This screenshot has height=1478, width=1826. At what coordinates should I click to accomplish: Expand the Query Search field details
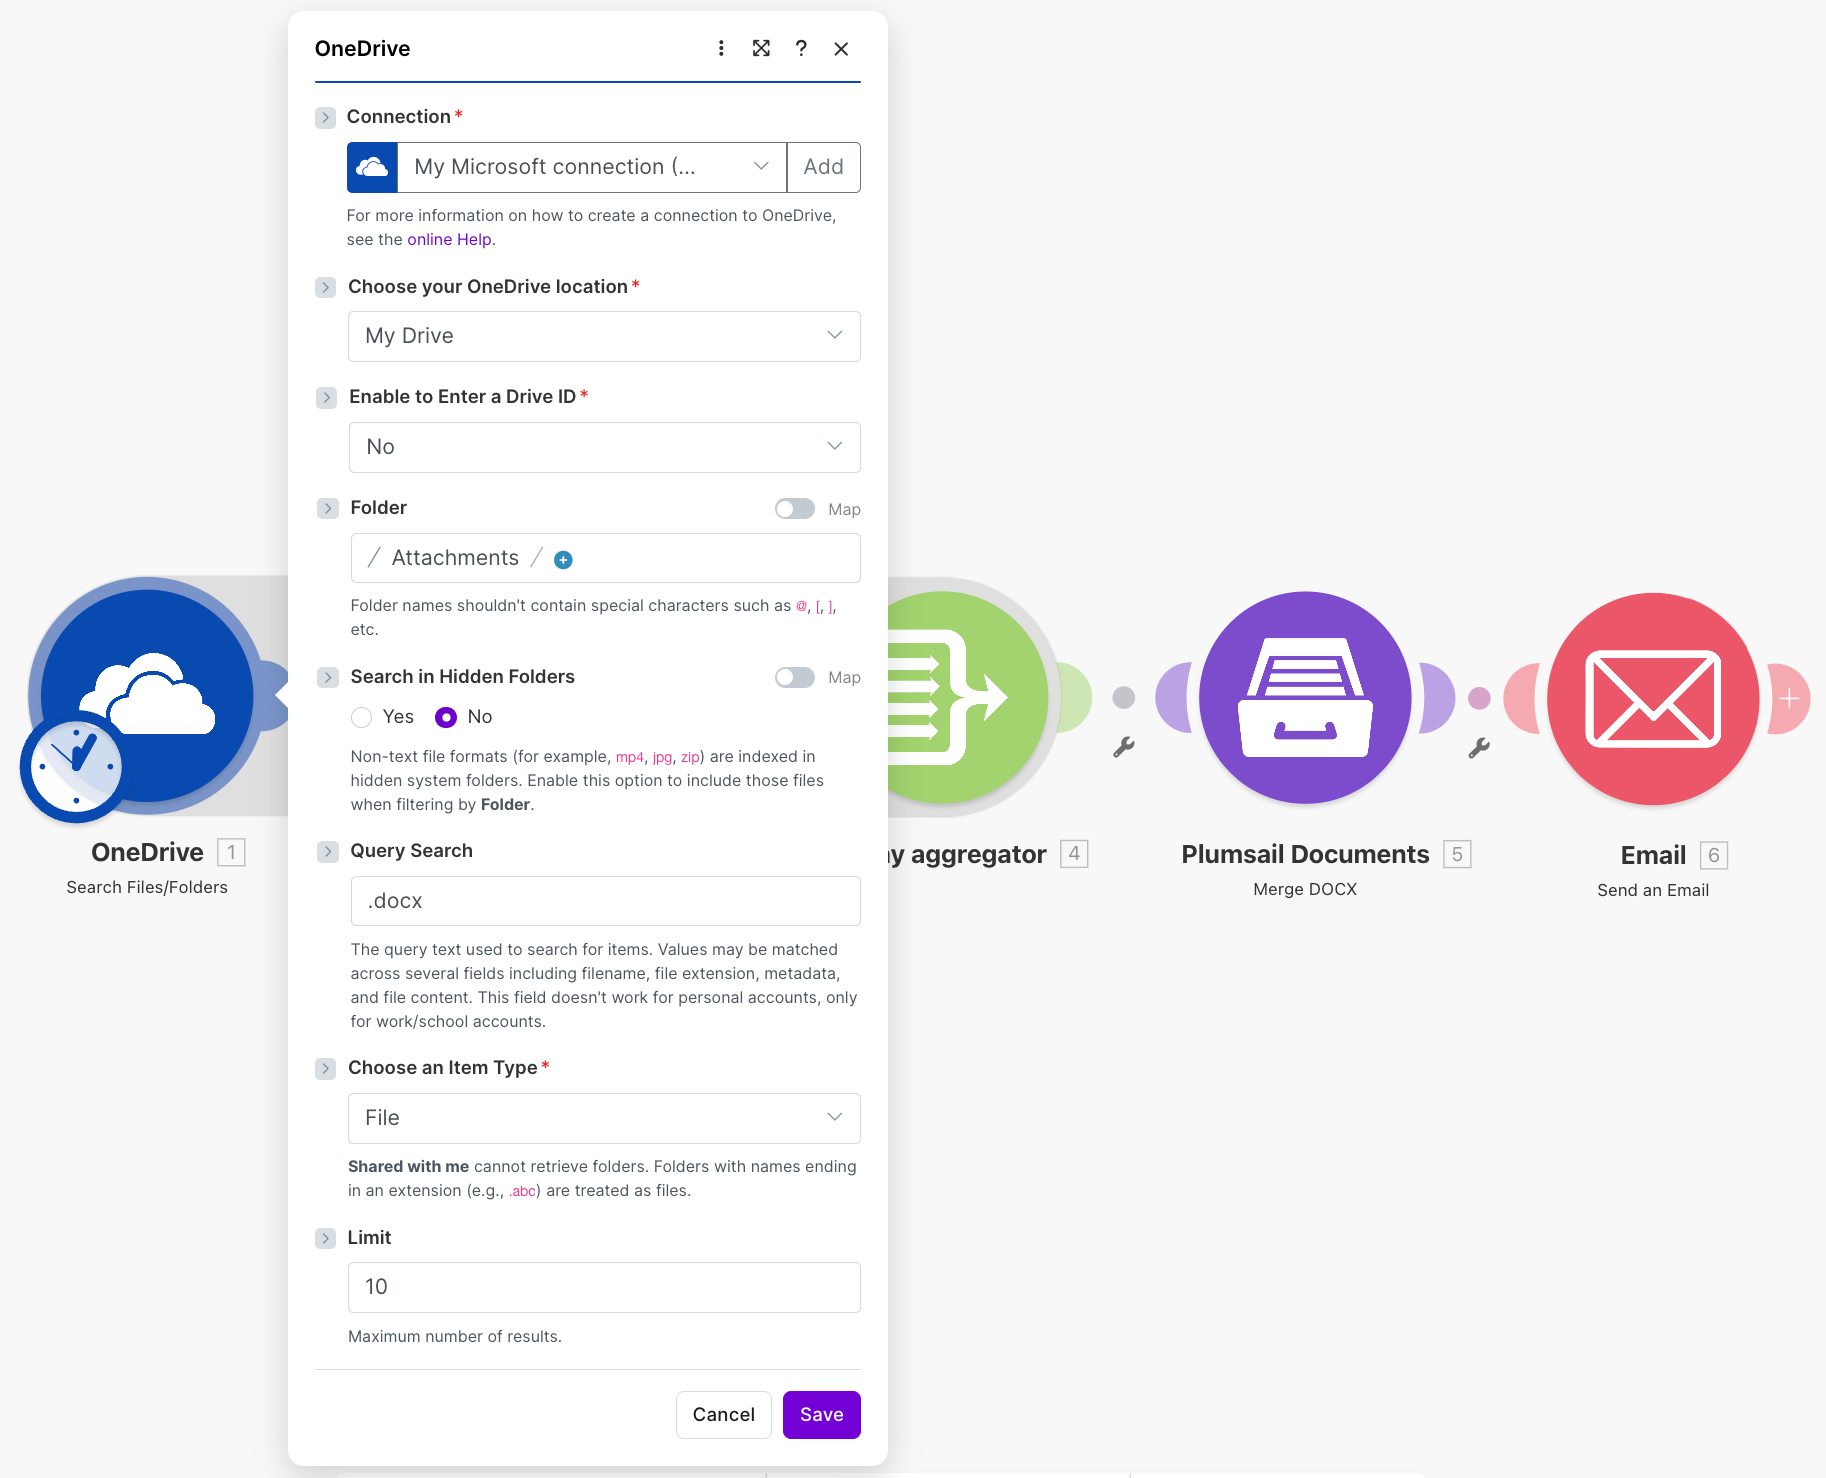click(x=327, y=852)
